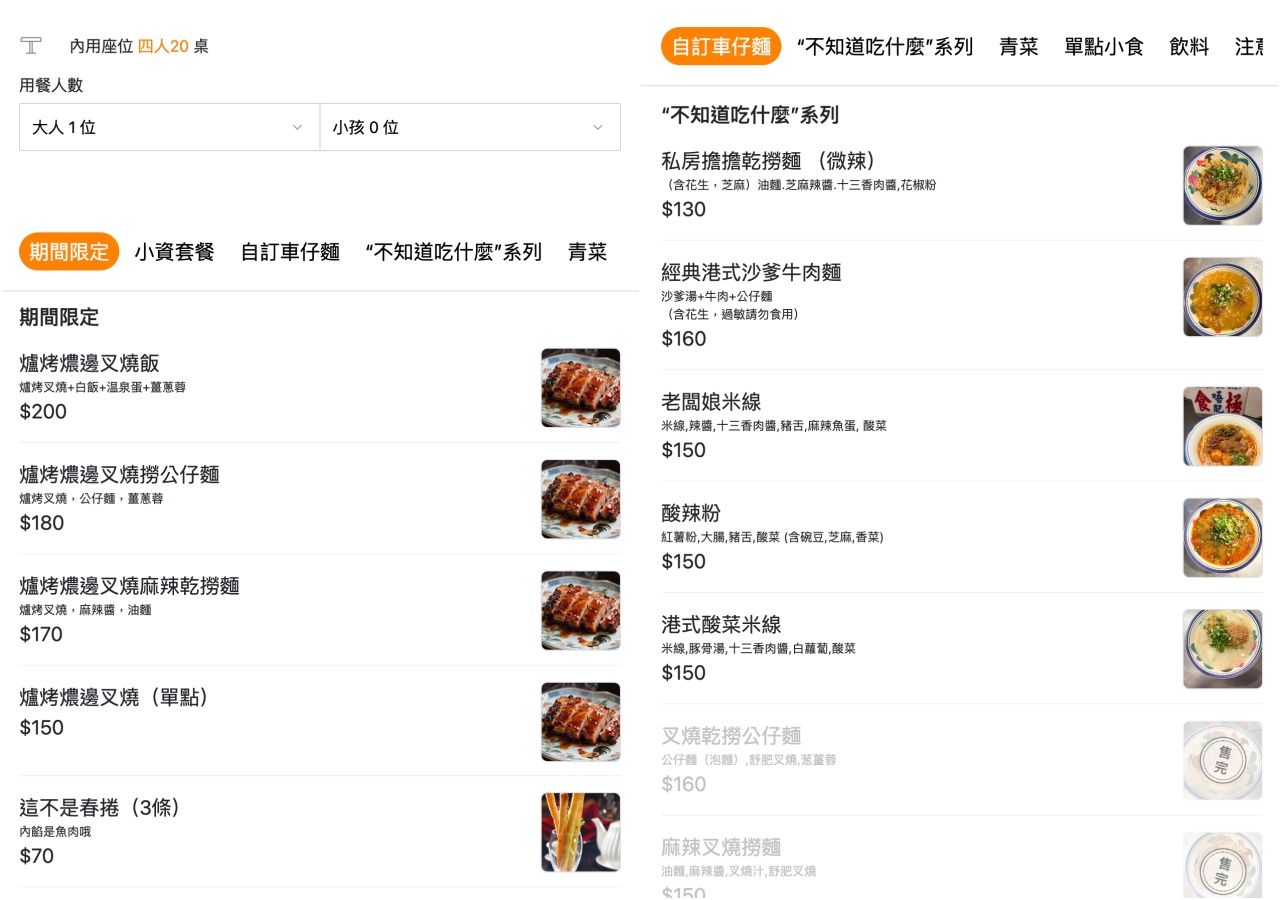The width and height of the screenshot is (1280, 900).
Task: Select the 爐烤燶邊叉燒撈公仔麵 item title
Action: 119,474
